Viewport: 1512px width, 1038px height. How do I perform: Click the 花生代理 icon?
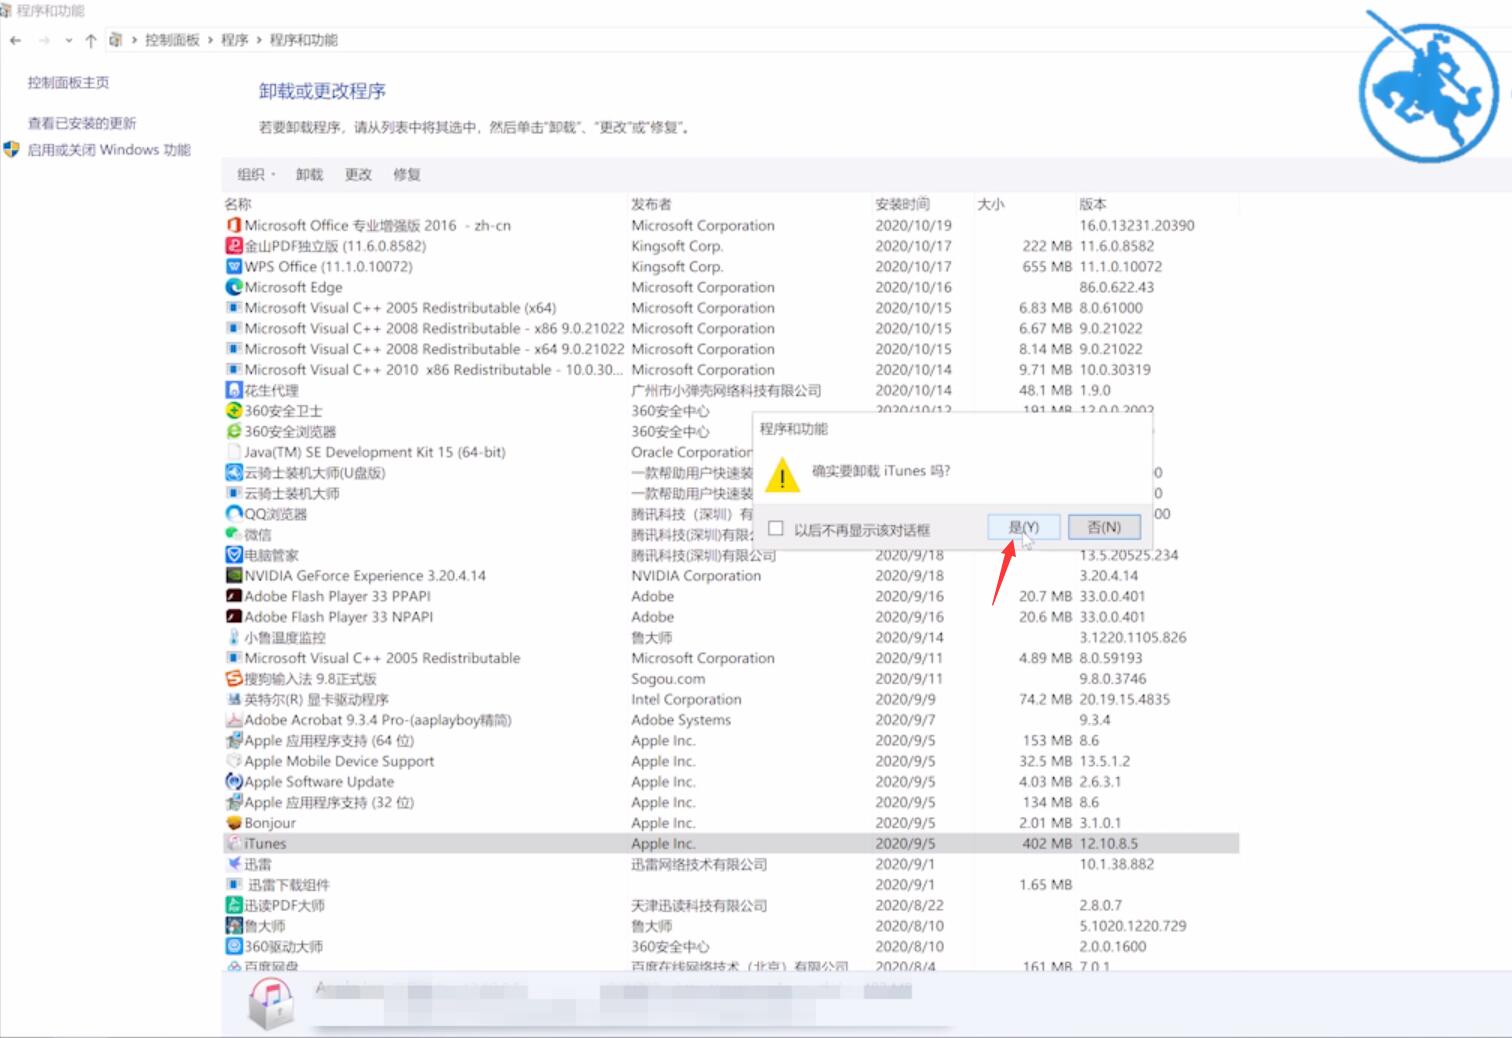(x=234, y=390)
